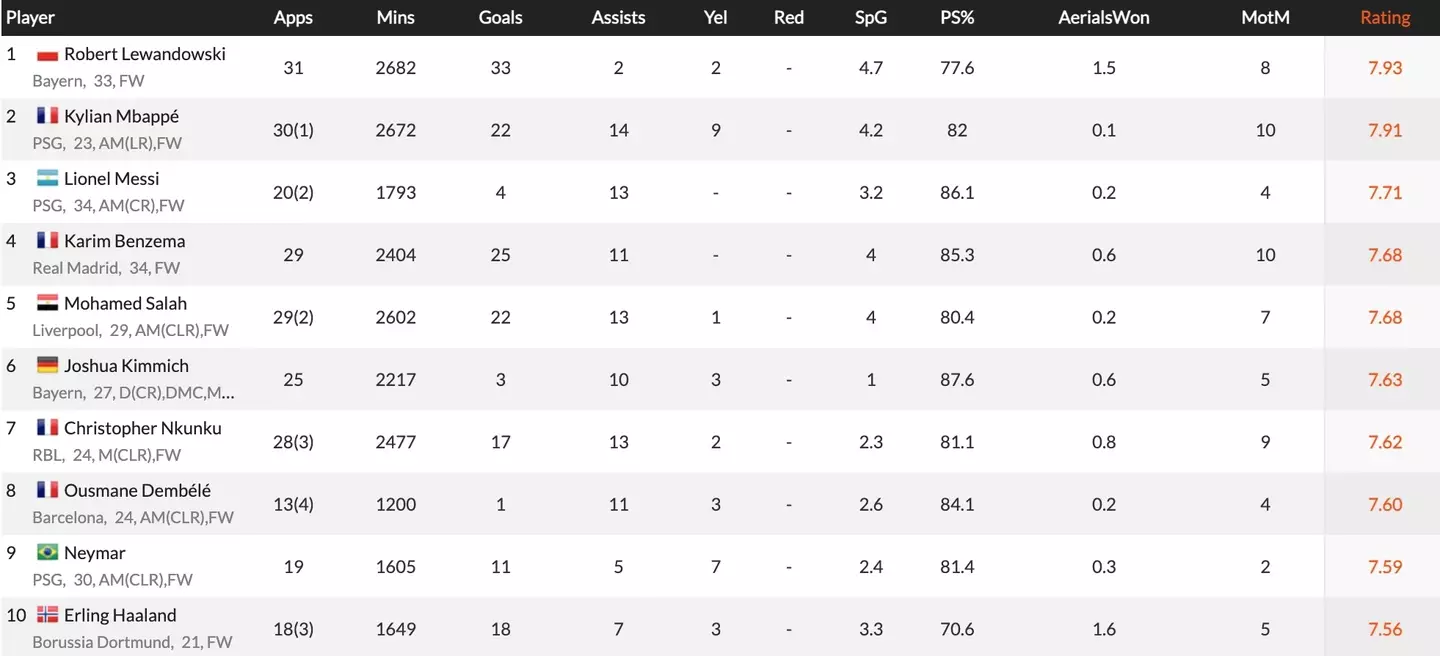The height and width of the screenshot is (656, 1440).
Task: Select the Brazil flag next to Neymar
Action: (47, 553)
